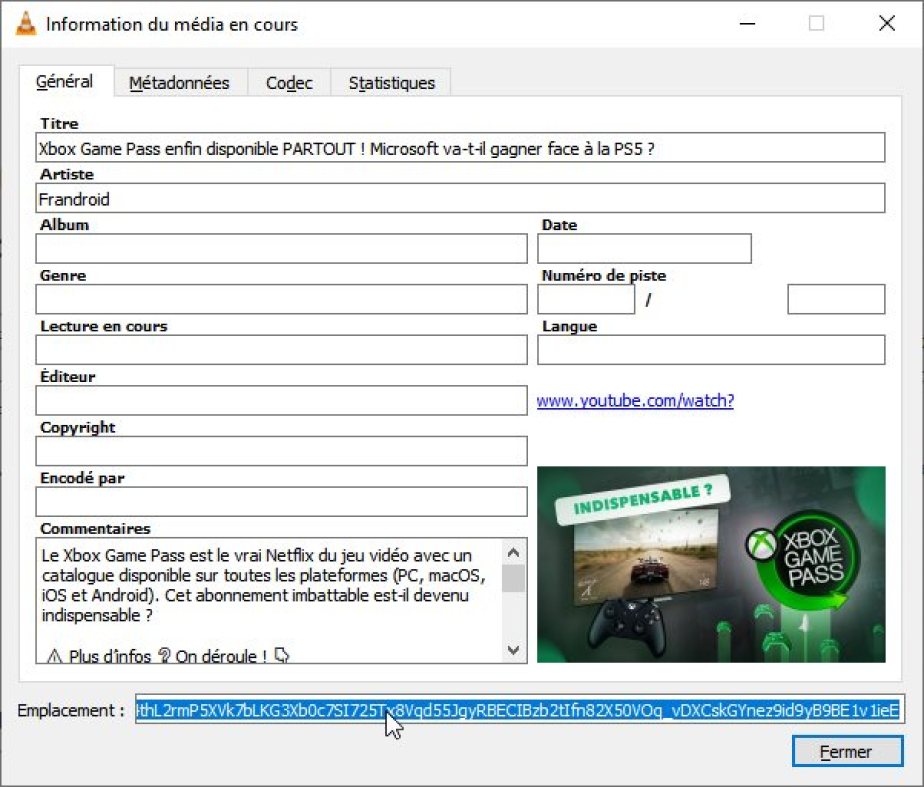Screen dimensions: 924x787
Task: Focus the Encodé par field
Action: (x=281, y=502)
